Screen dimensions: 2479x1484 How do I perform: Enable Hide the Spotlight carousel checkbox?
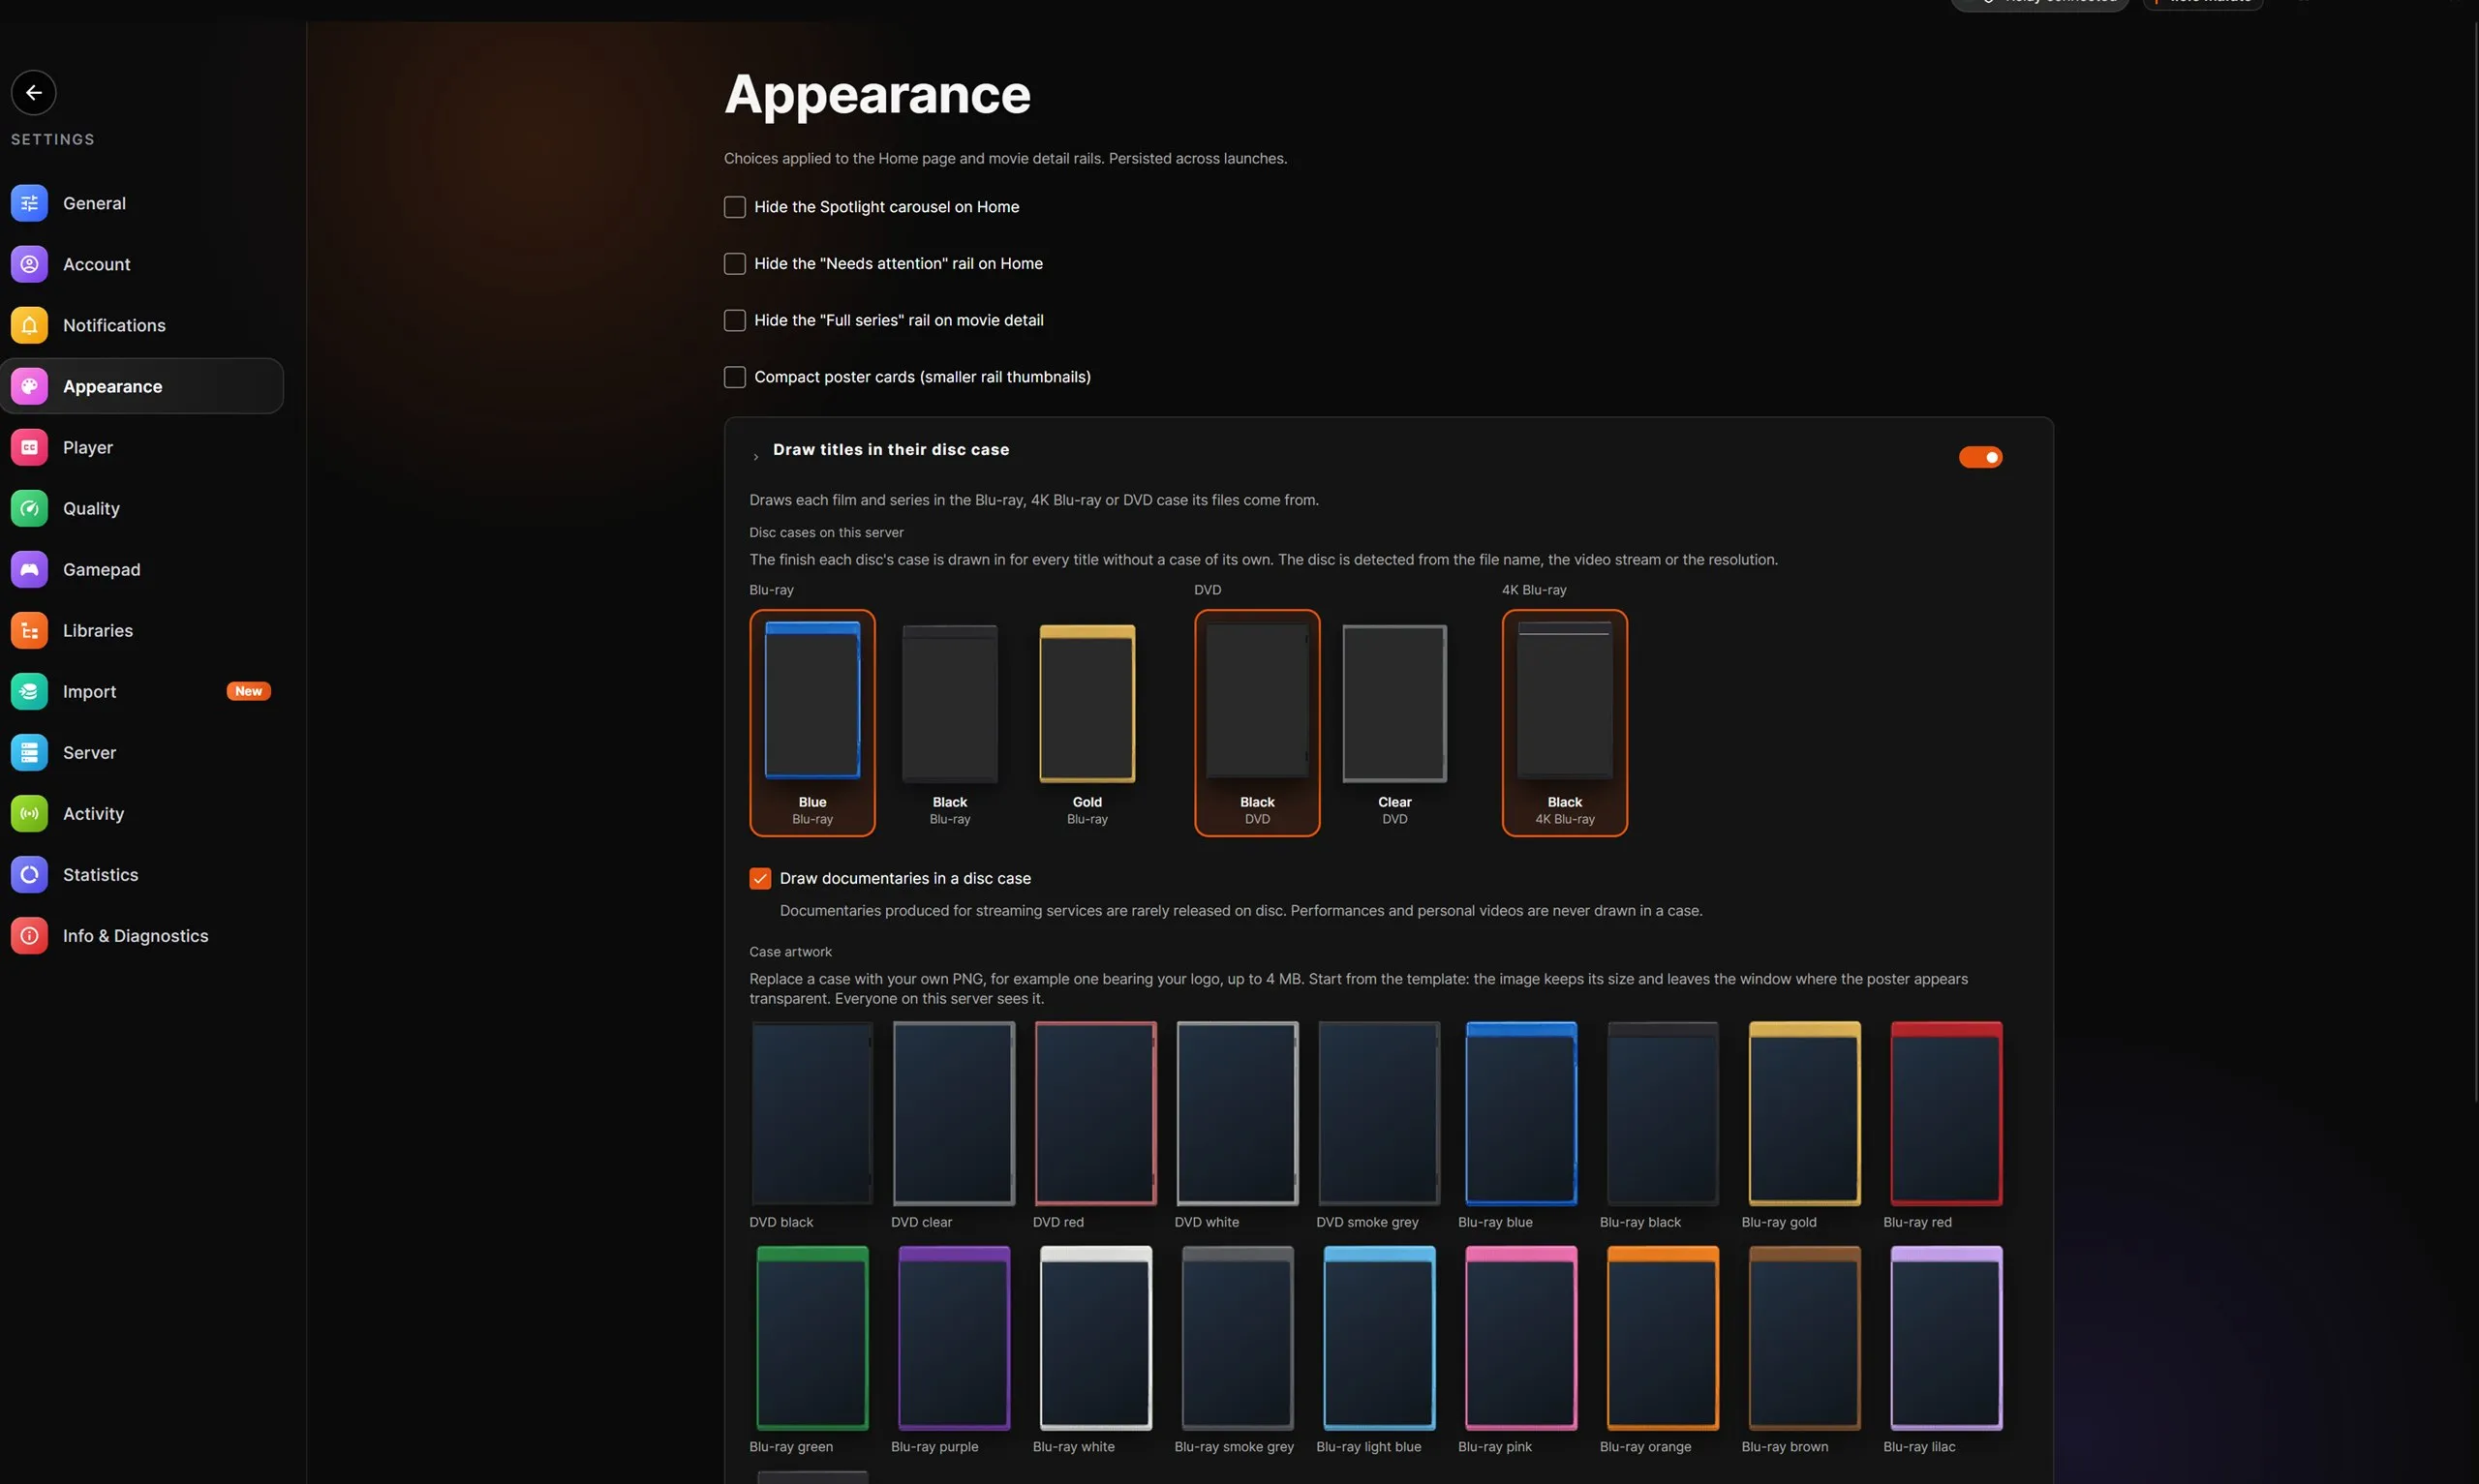(x=735, y=207)
